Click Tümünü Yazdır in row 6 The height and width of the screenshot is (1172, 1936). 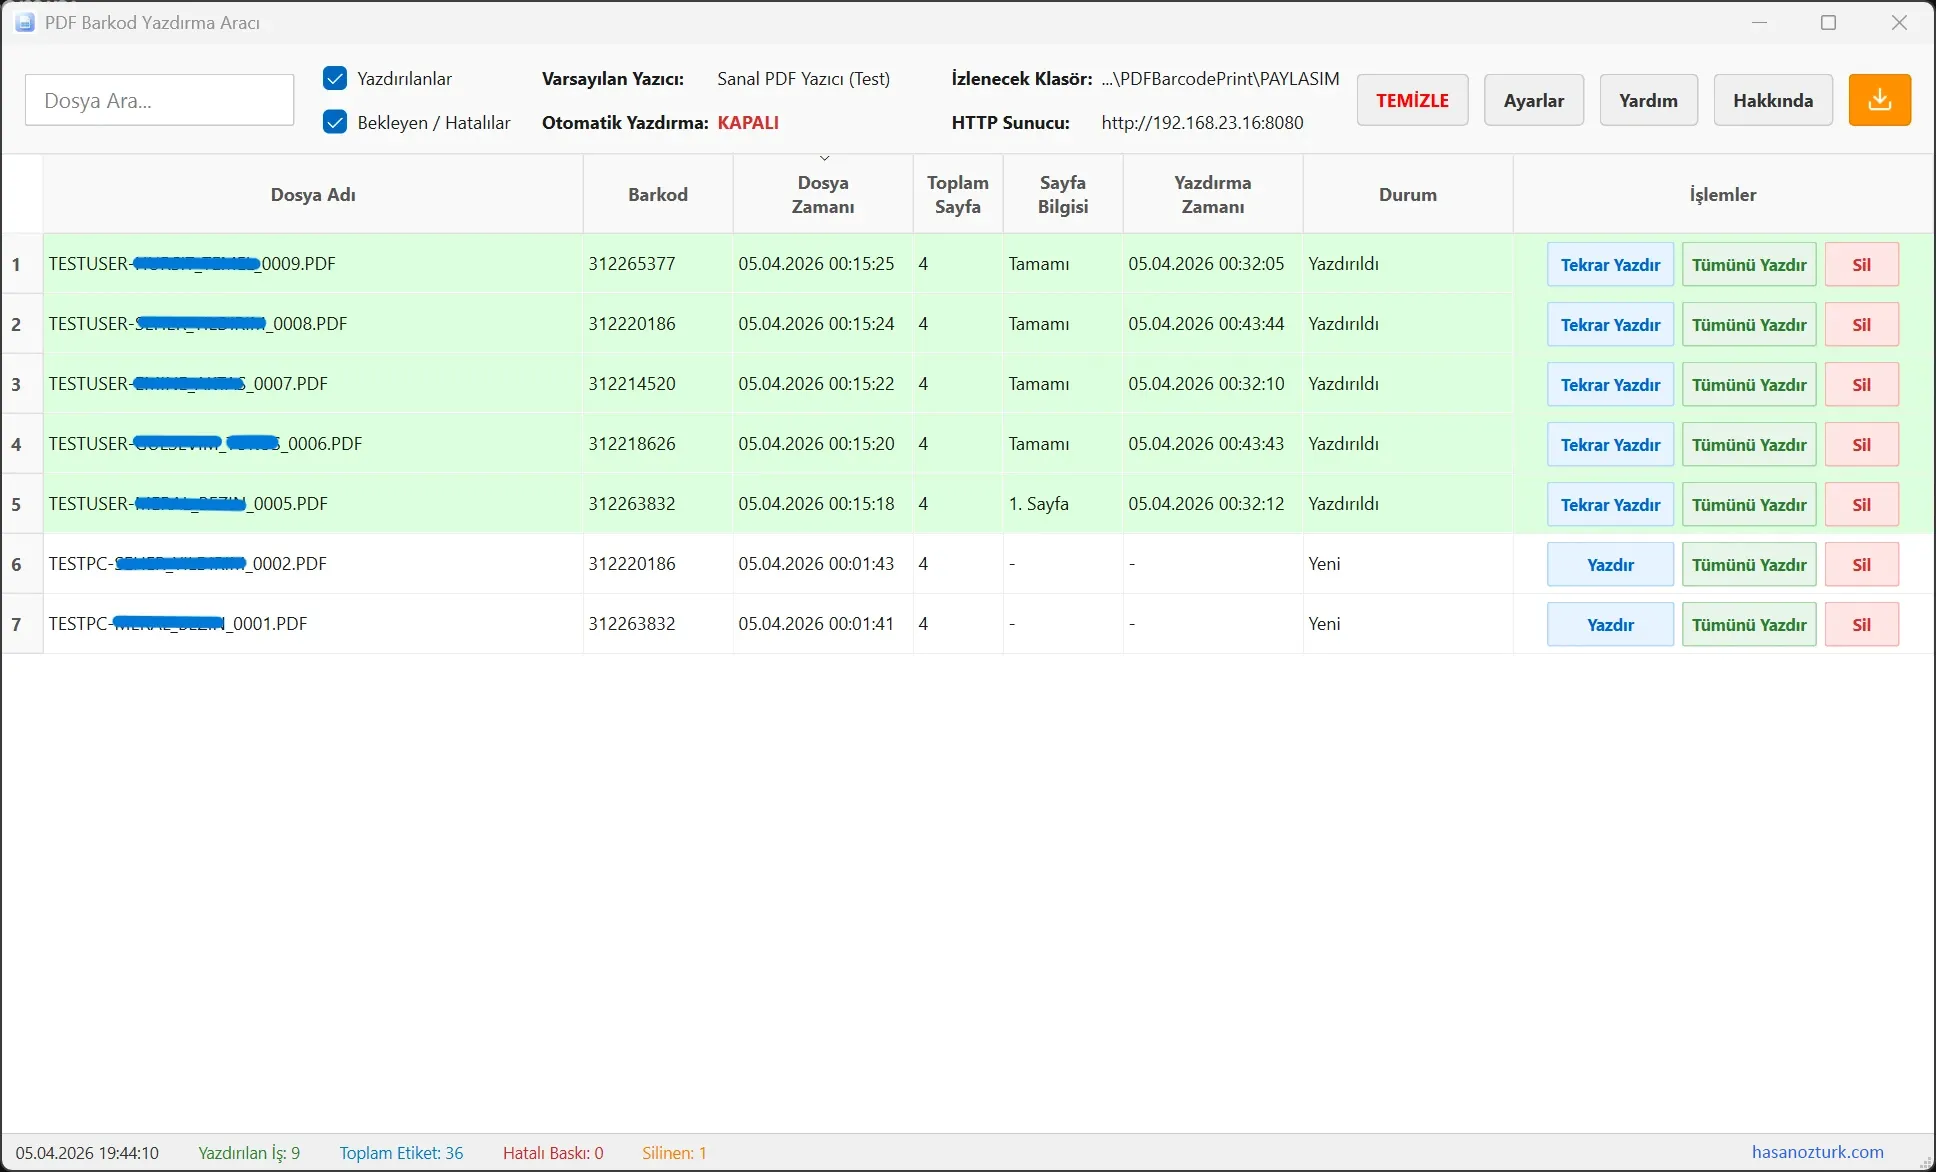tap(1749, 564)
